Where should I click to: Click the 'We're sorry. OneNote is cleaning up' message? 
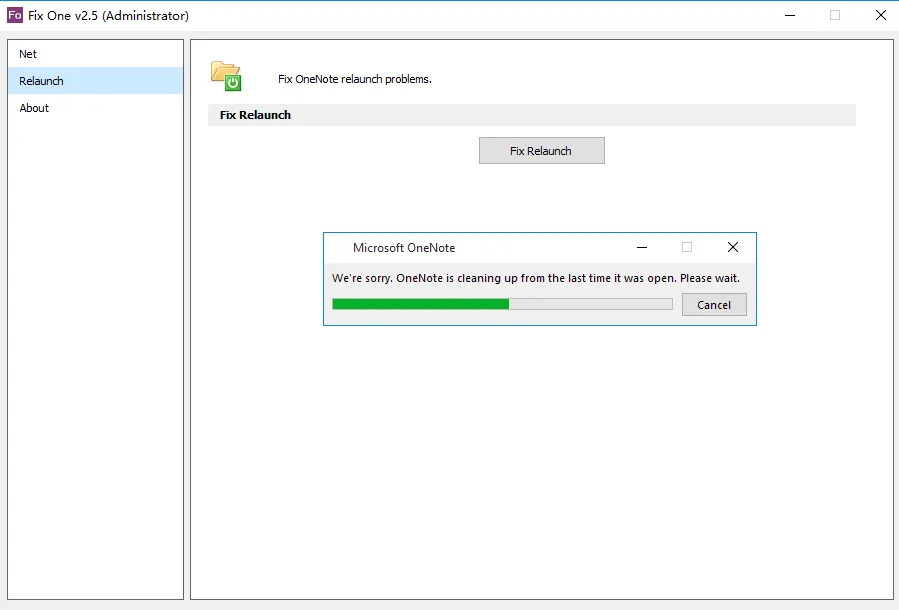pyautogui.click(x=536, y=278)
